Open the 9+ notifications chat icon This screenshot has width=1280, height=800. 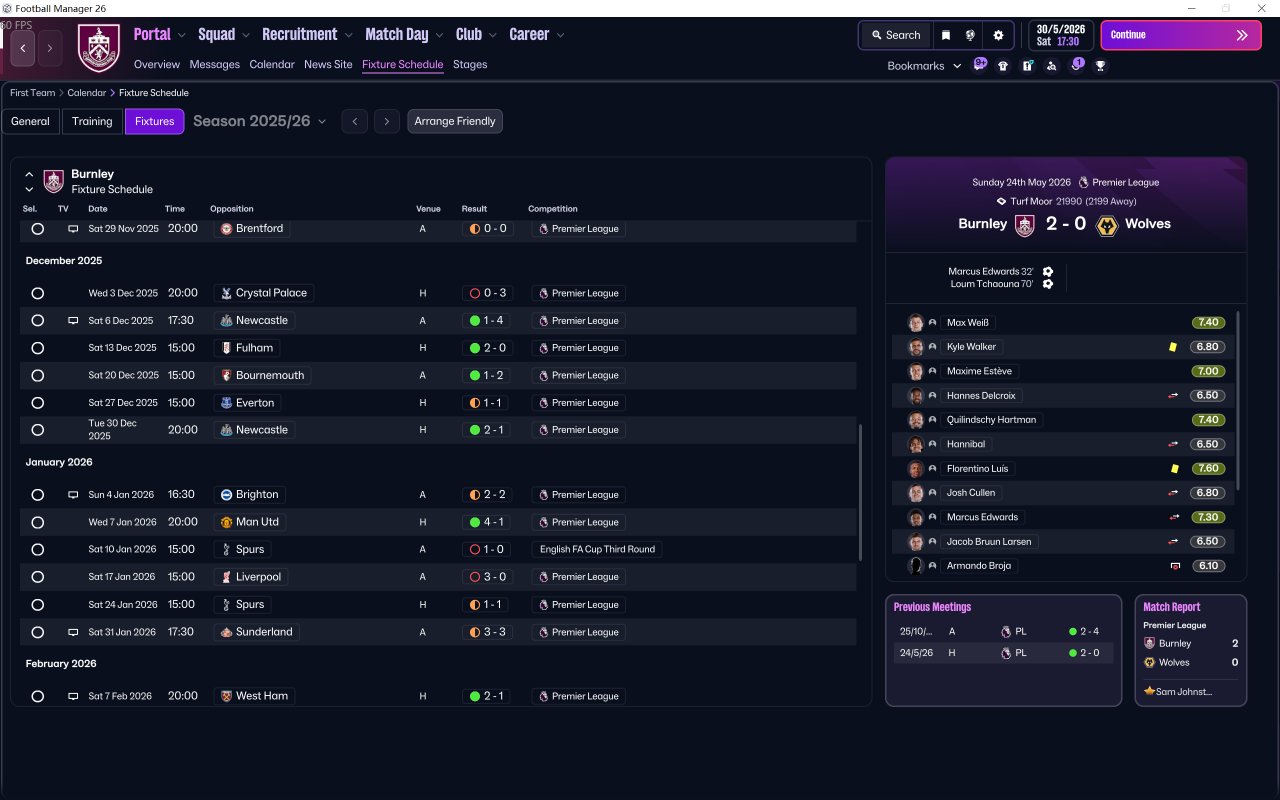click(x=980, y=65)
